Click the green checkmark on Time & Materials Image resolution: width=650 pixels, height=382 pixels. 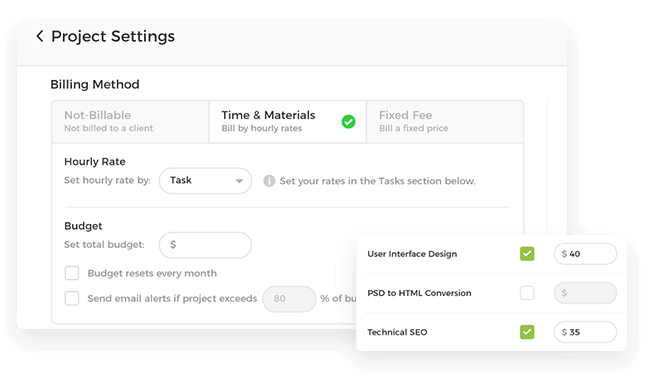348,122
